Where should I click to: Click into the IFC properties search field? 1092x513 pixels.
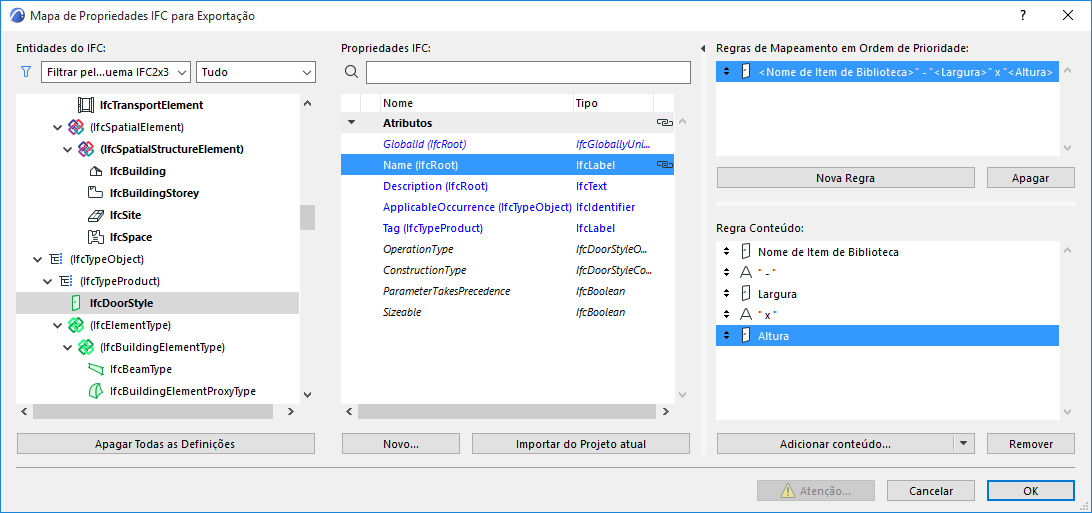click(x=529, y=72)
